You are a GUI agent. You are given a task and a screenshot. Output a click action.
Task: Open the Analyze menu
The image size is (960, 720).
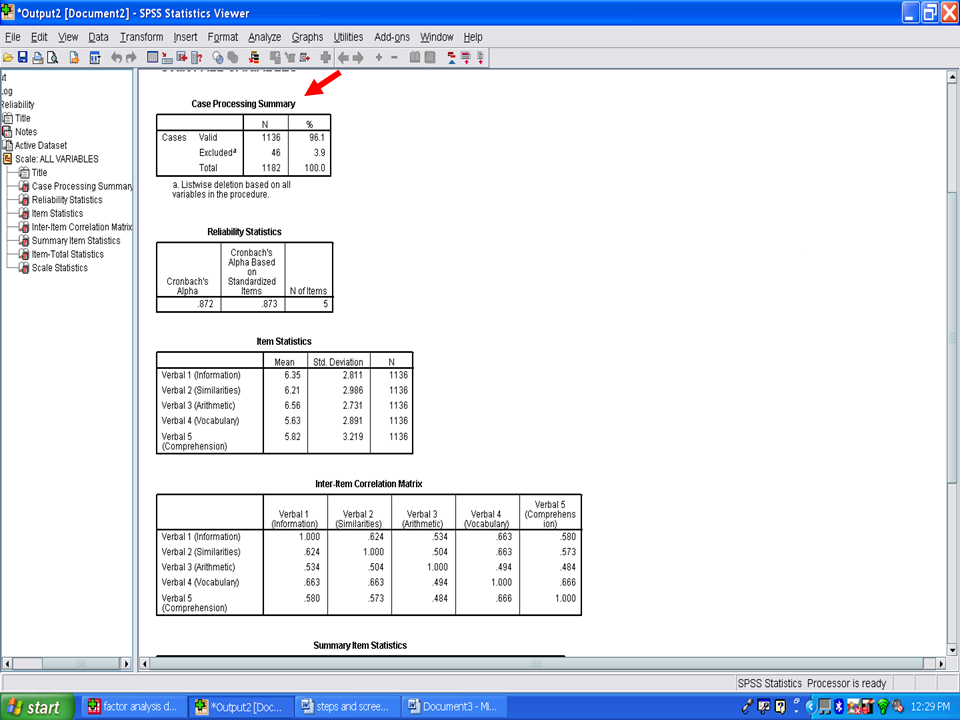264,37
